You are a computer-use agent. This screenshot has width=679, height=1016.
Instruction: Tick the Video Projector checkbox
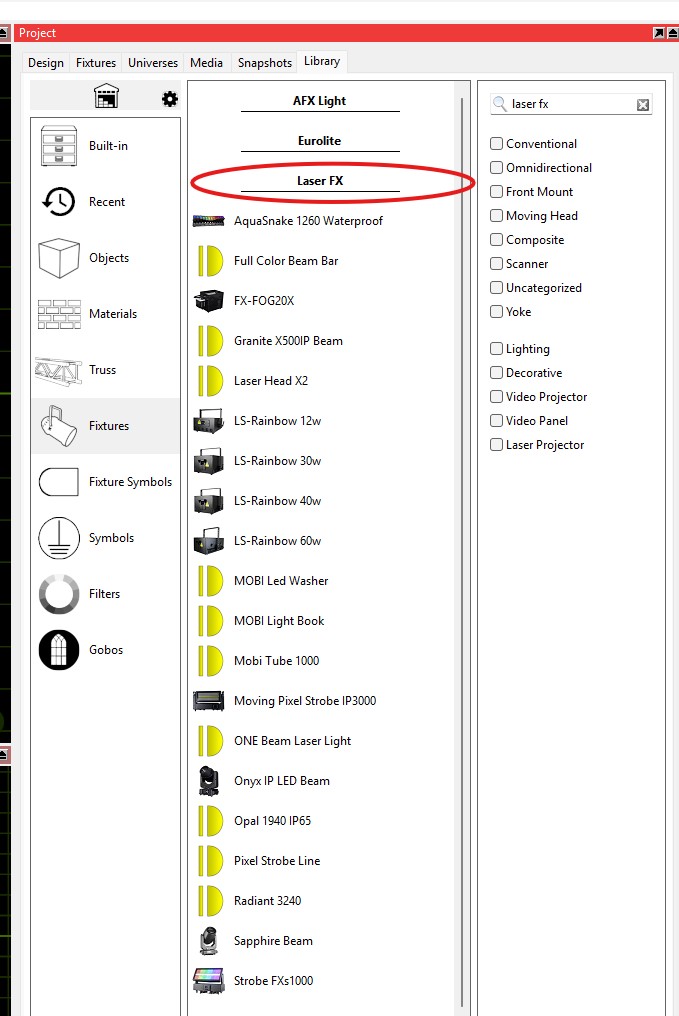[496, 397]
